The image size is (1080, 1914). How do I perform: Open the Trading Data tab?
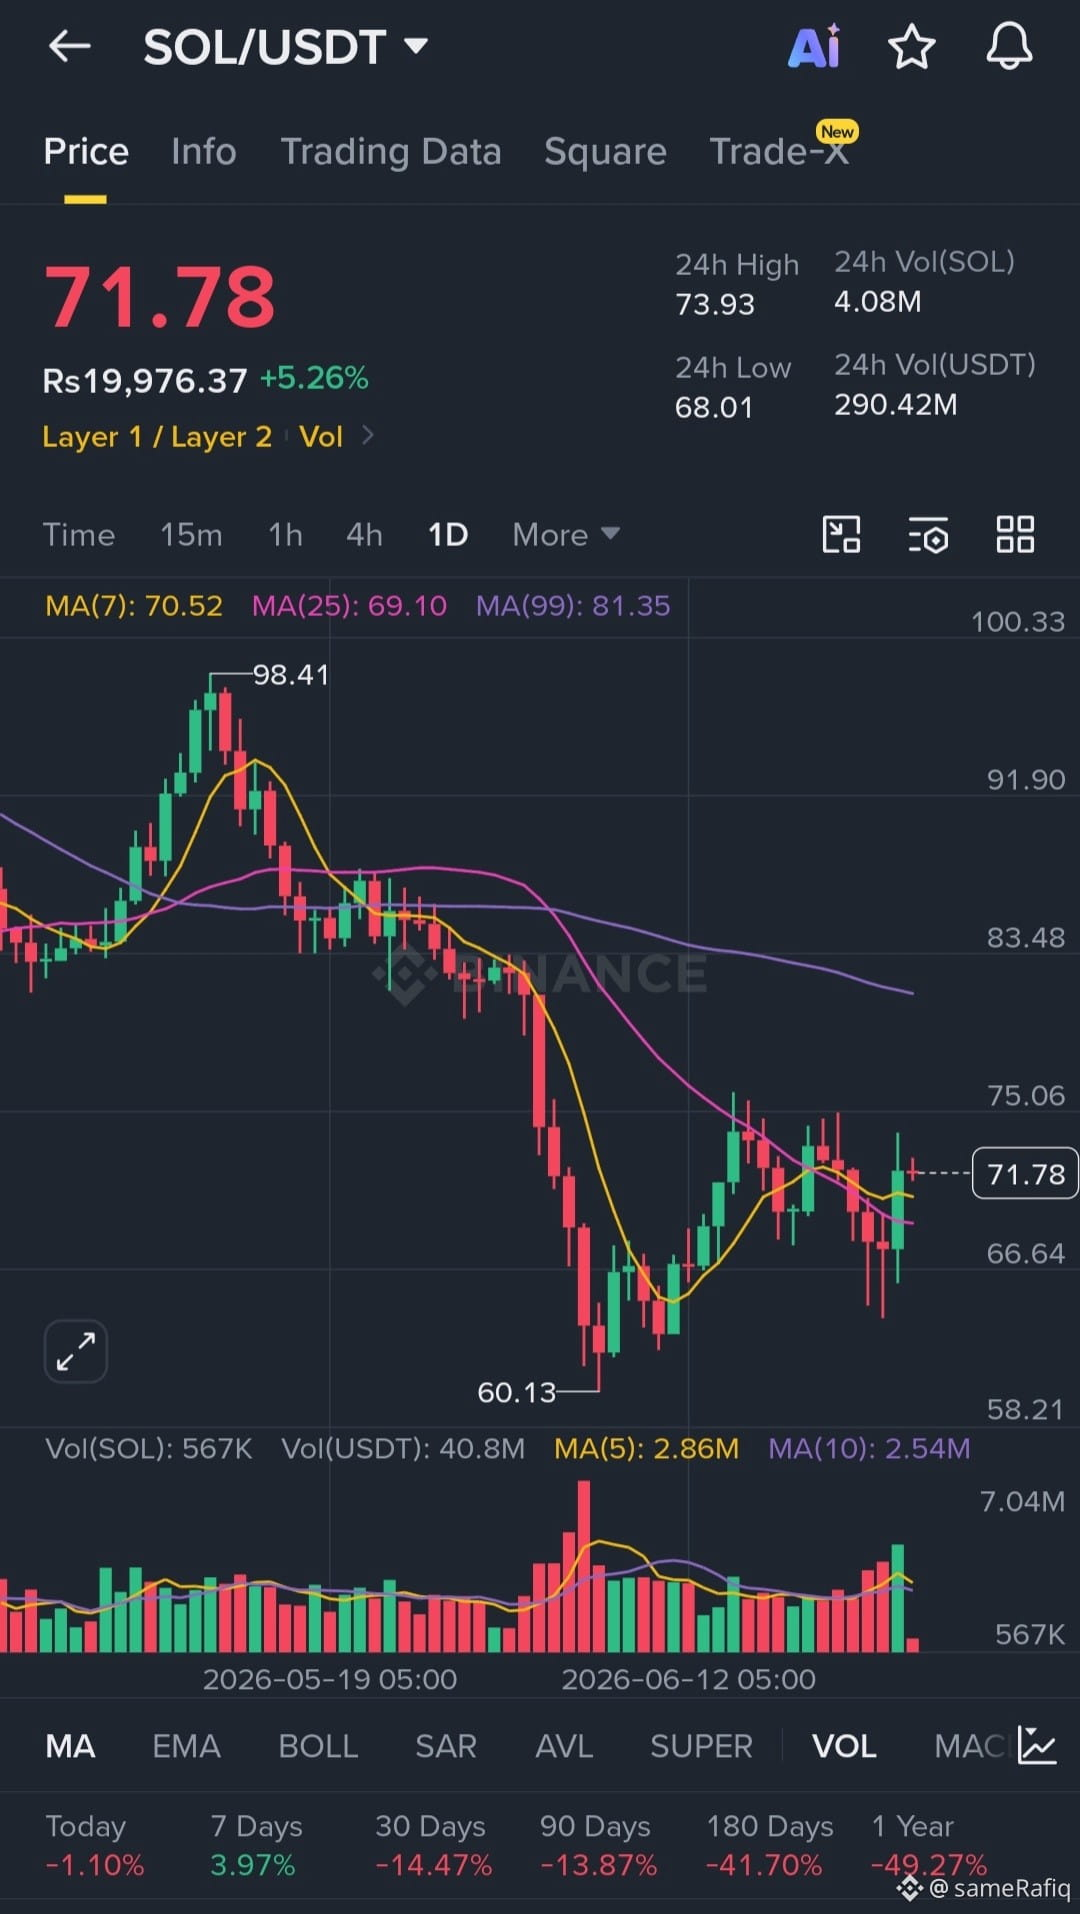pyautogui.click(x=391, y=151)
